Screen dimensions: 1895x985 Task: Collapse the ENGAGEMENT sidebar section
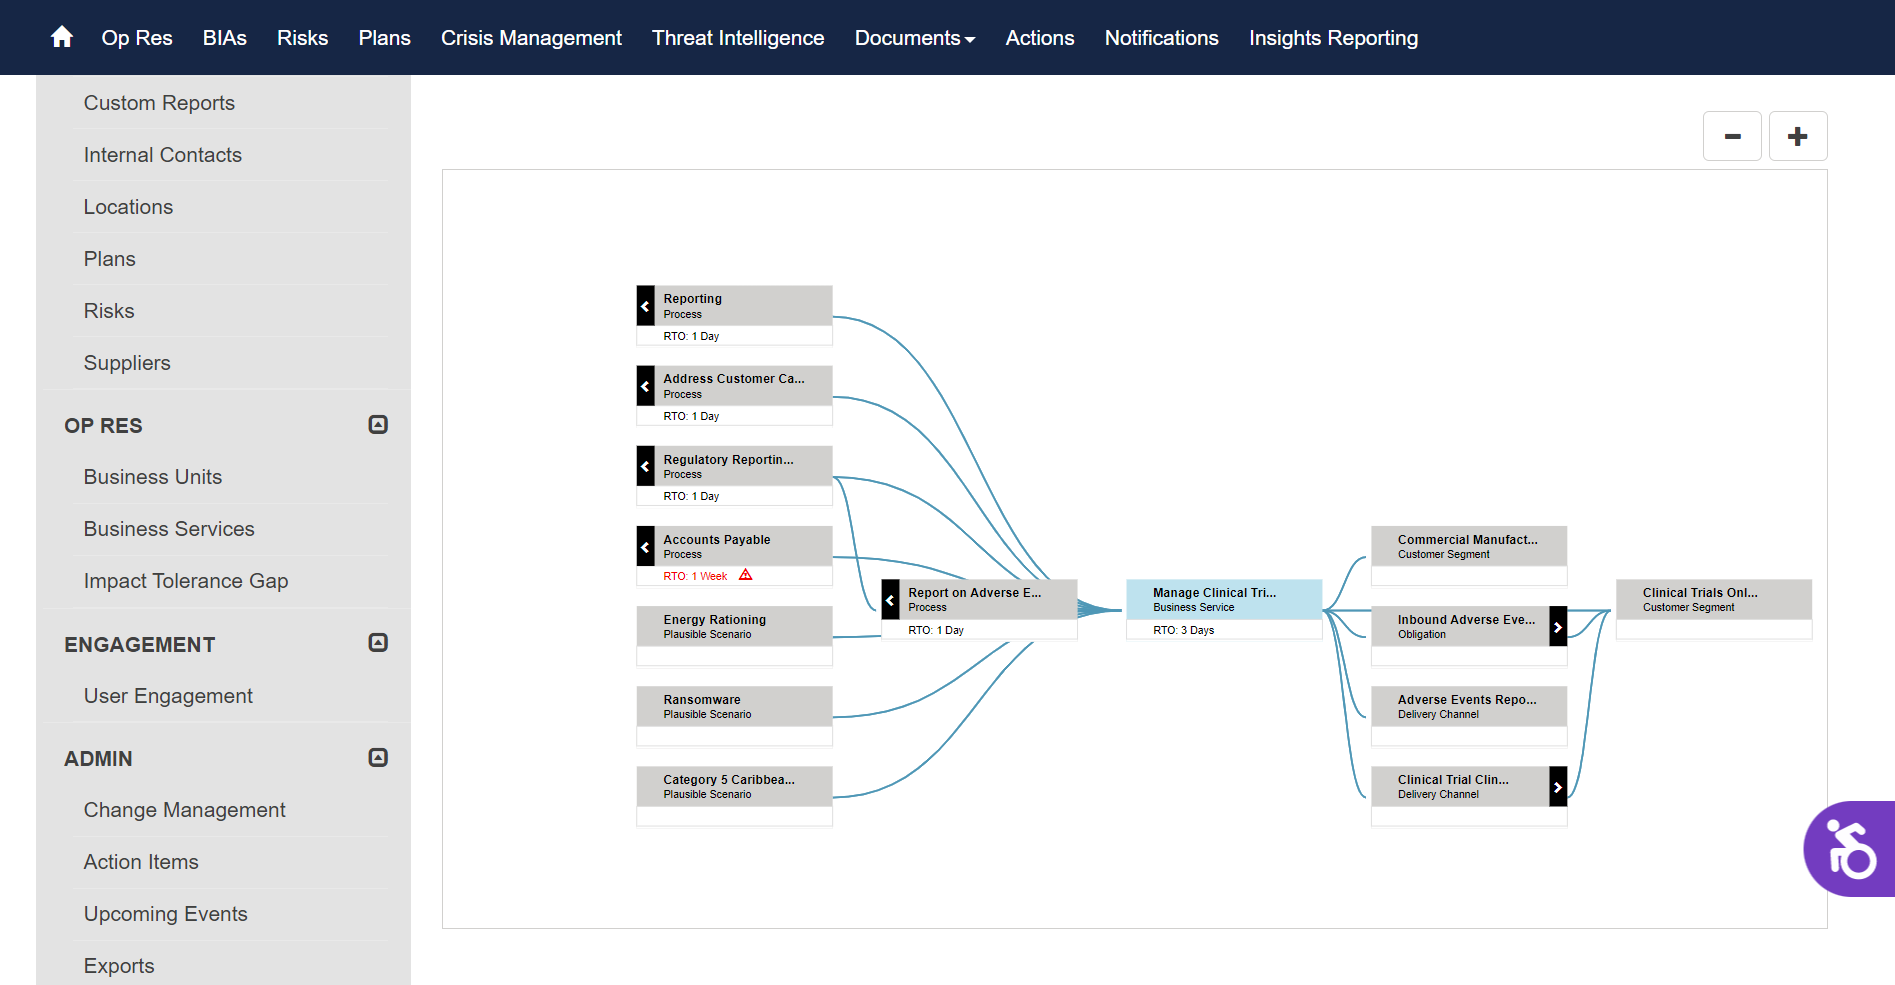point(377,643)
